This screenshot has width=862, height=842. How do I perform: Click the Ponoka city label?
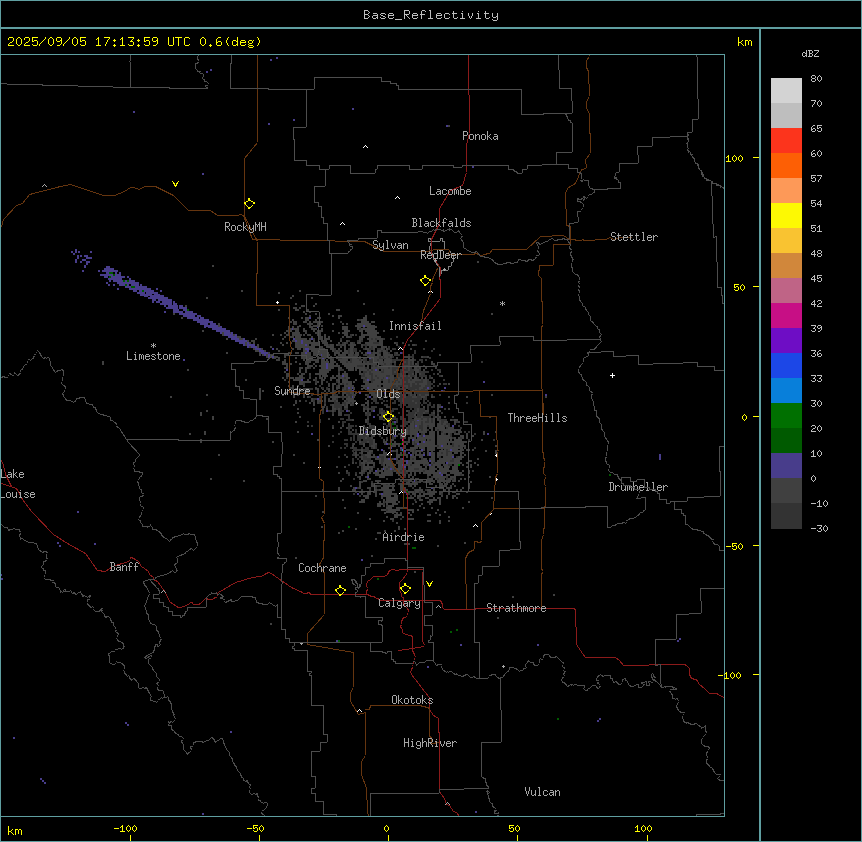480,136
